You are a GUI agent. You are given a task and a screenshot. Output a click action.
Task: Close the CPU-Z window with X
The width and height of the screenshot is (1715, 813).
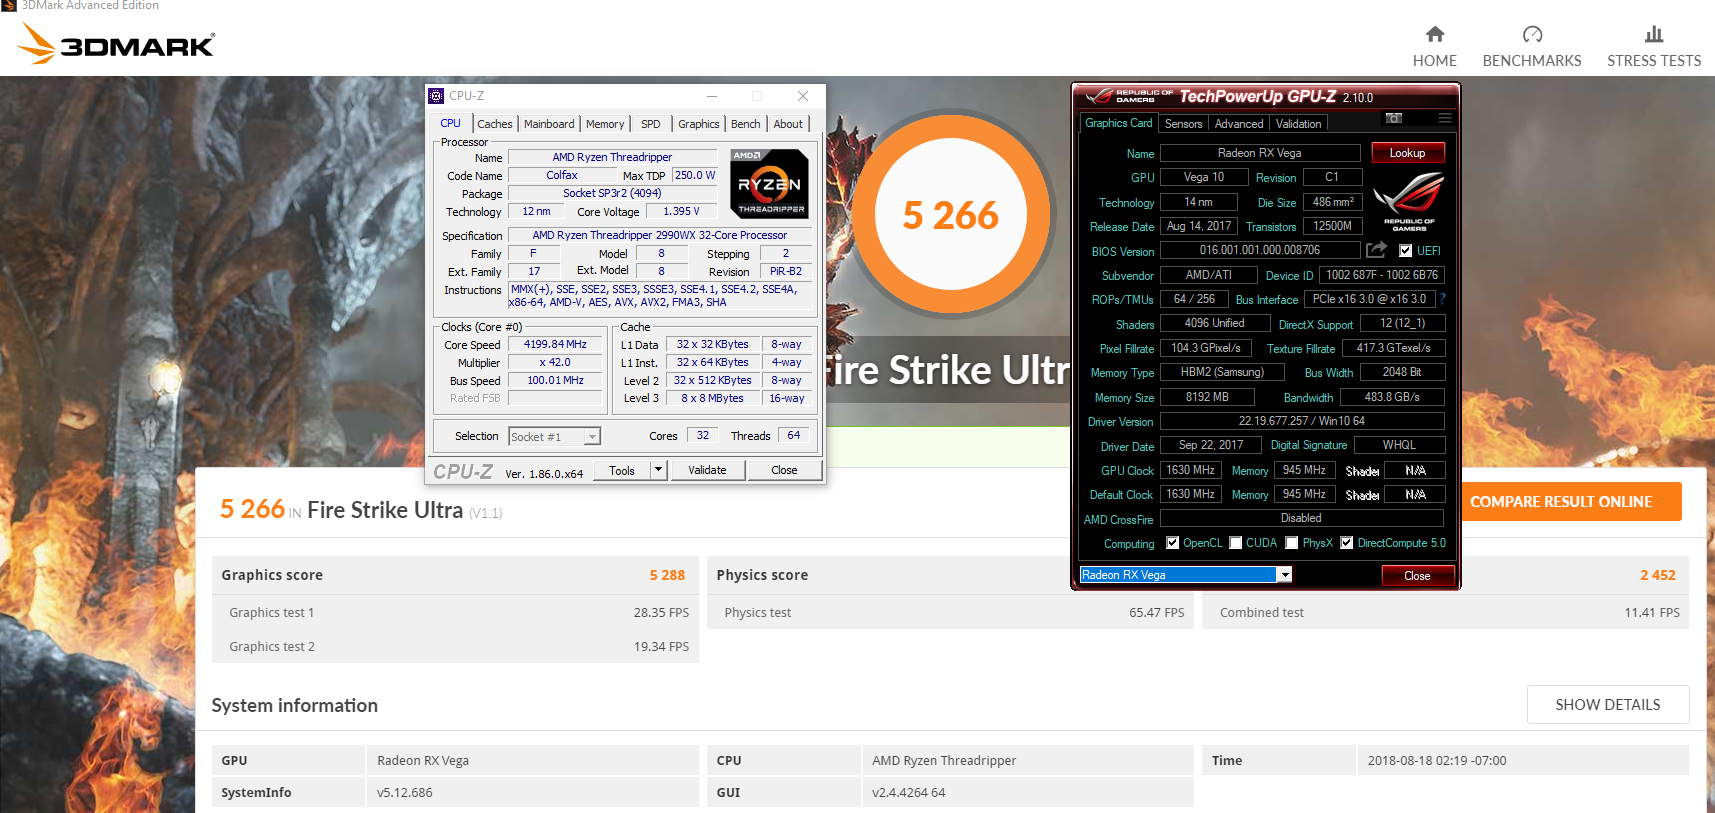tap(803, 96)
